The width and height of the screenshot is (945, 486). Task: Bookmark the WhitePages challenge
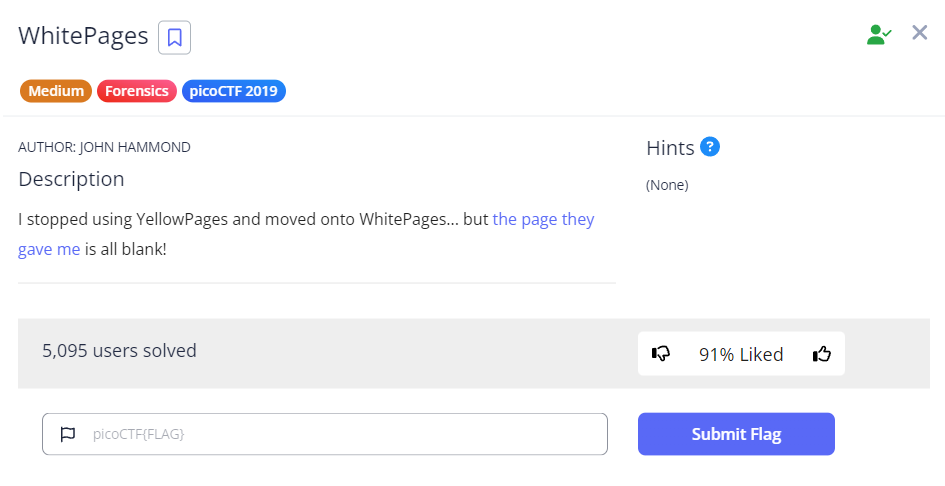[174, 38]
